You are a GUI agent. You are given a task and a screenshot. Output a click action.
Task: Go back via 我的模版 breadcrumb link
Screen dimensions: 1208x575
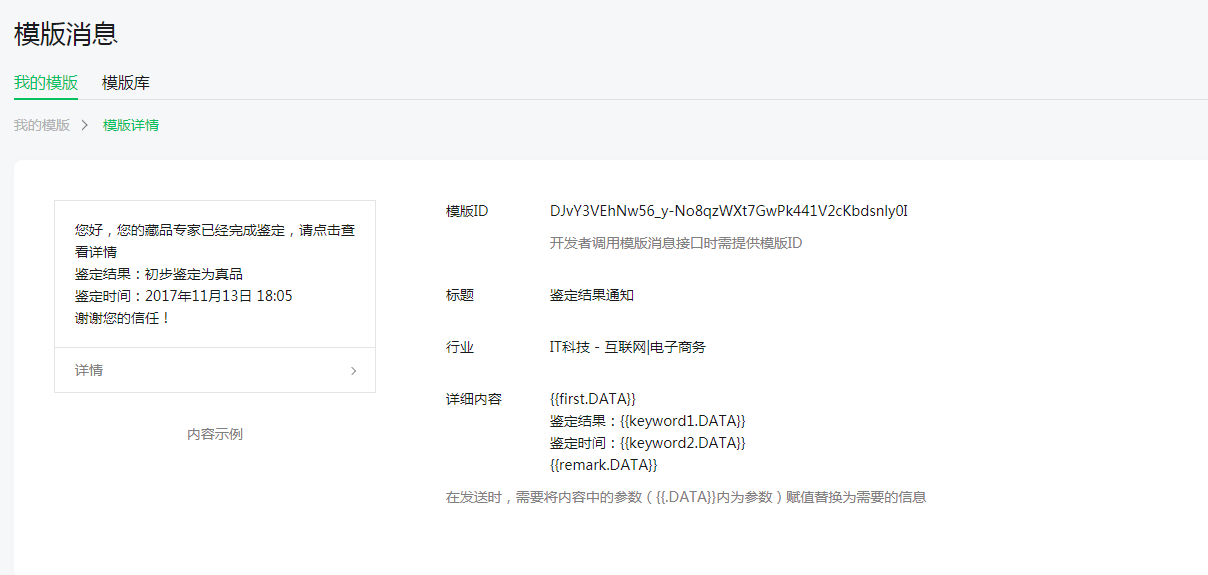42,125
